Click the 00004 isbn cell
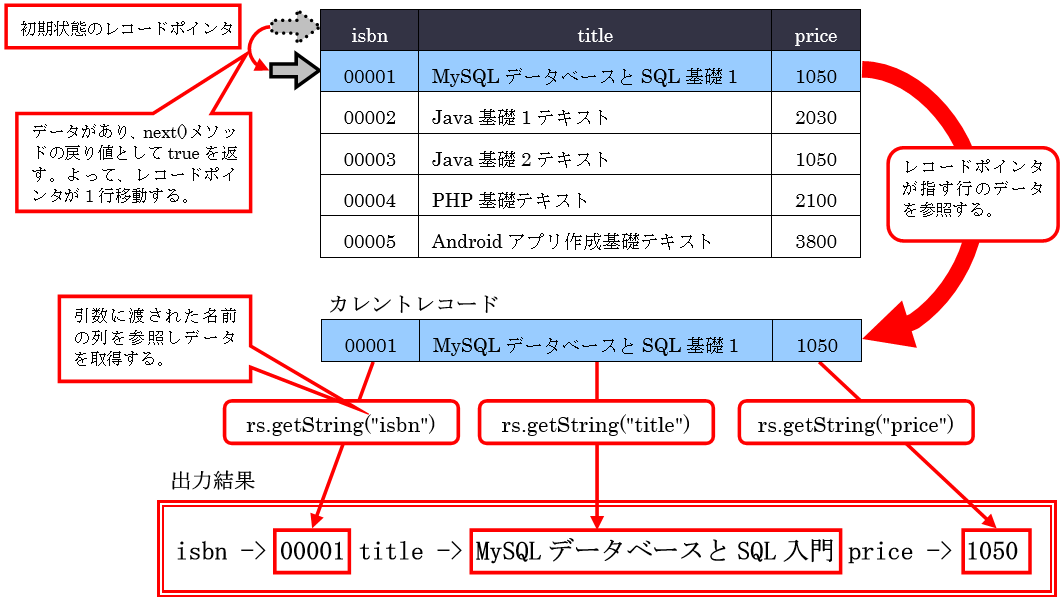1060x599 pixels. (369, 200)
